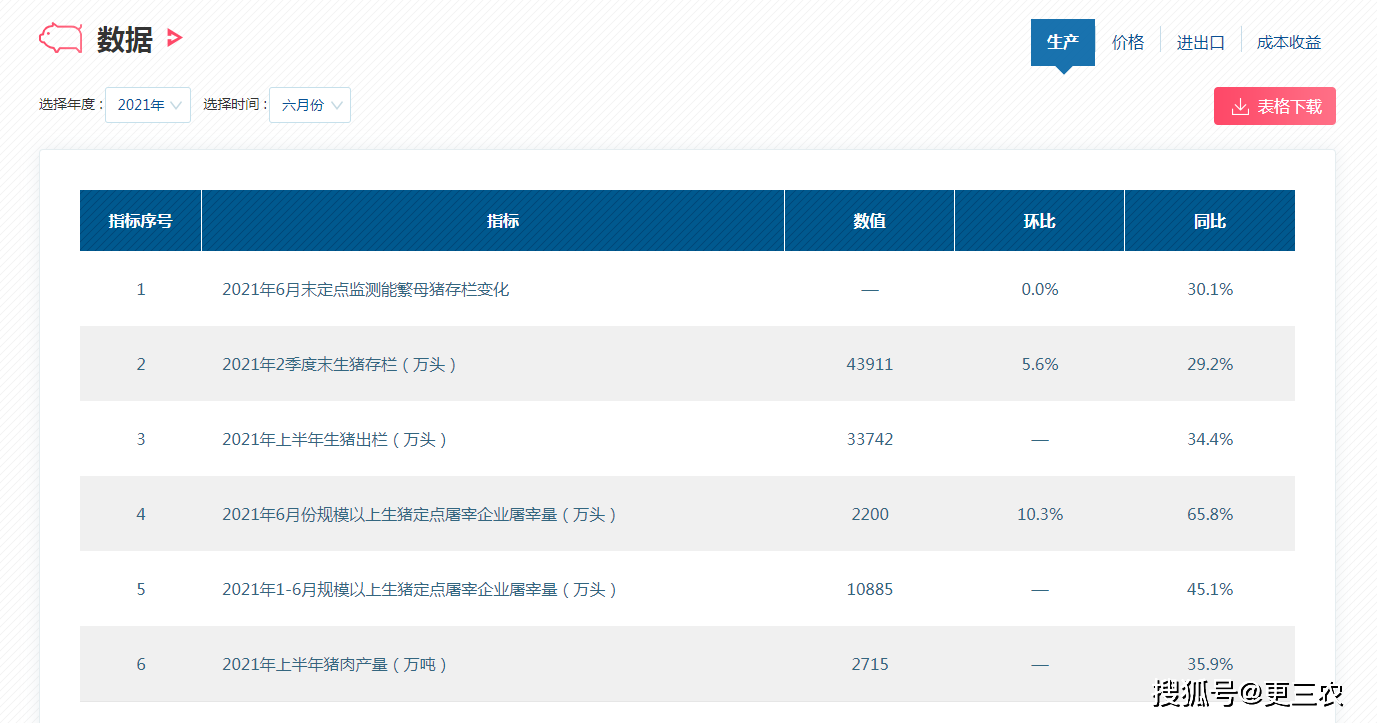Click the 环比 value 0.0%
This screenshot has width=1377, height=723.
(1040, 289)
